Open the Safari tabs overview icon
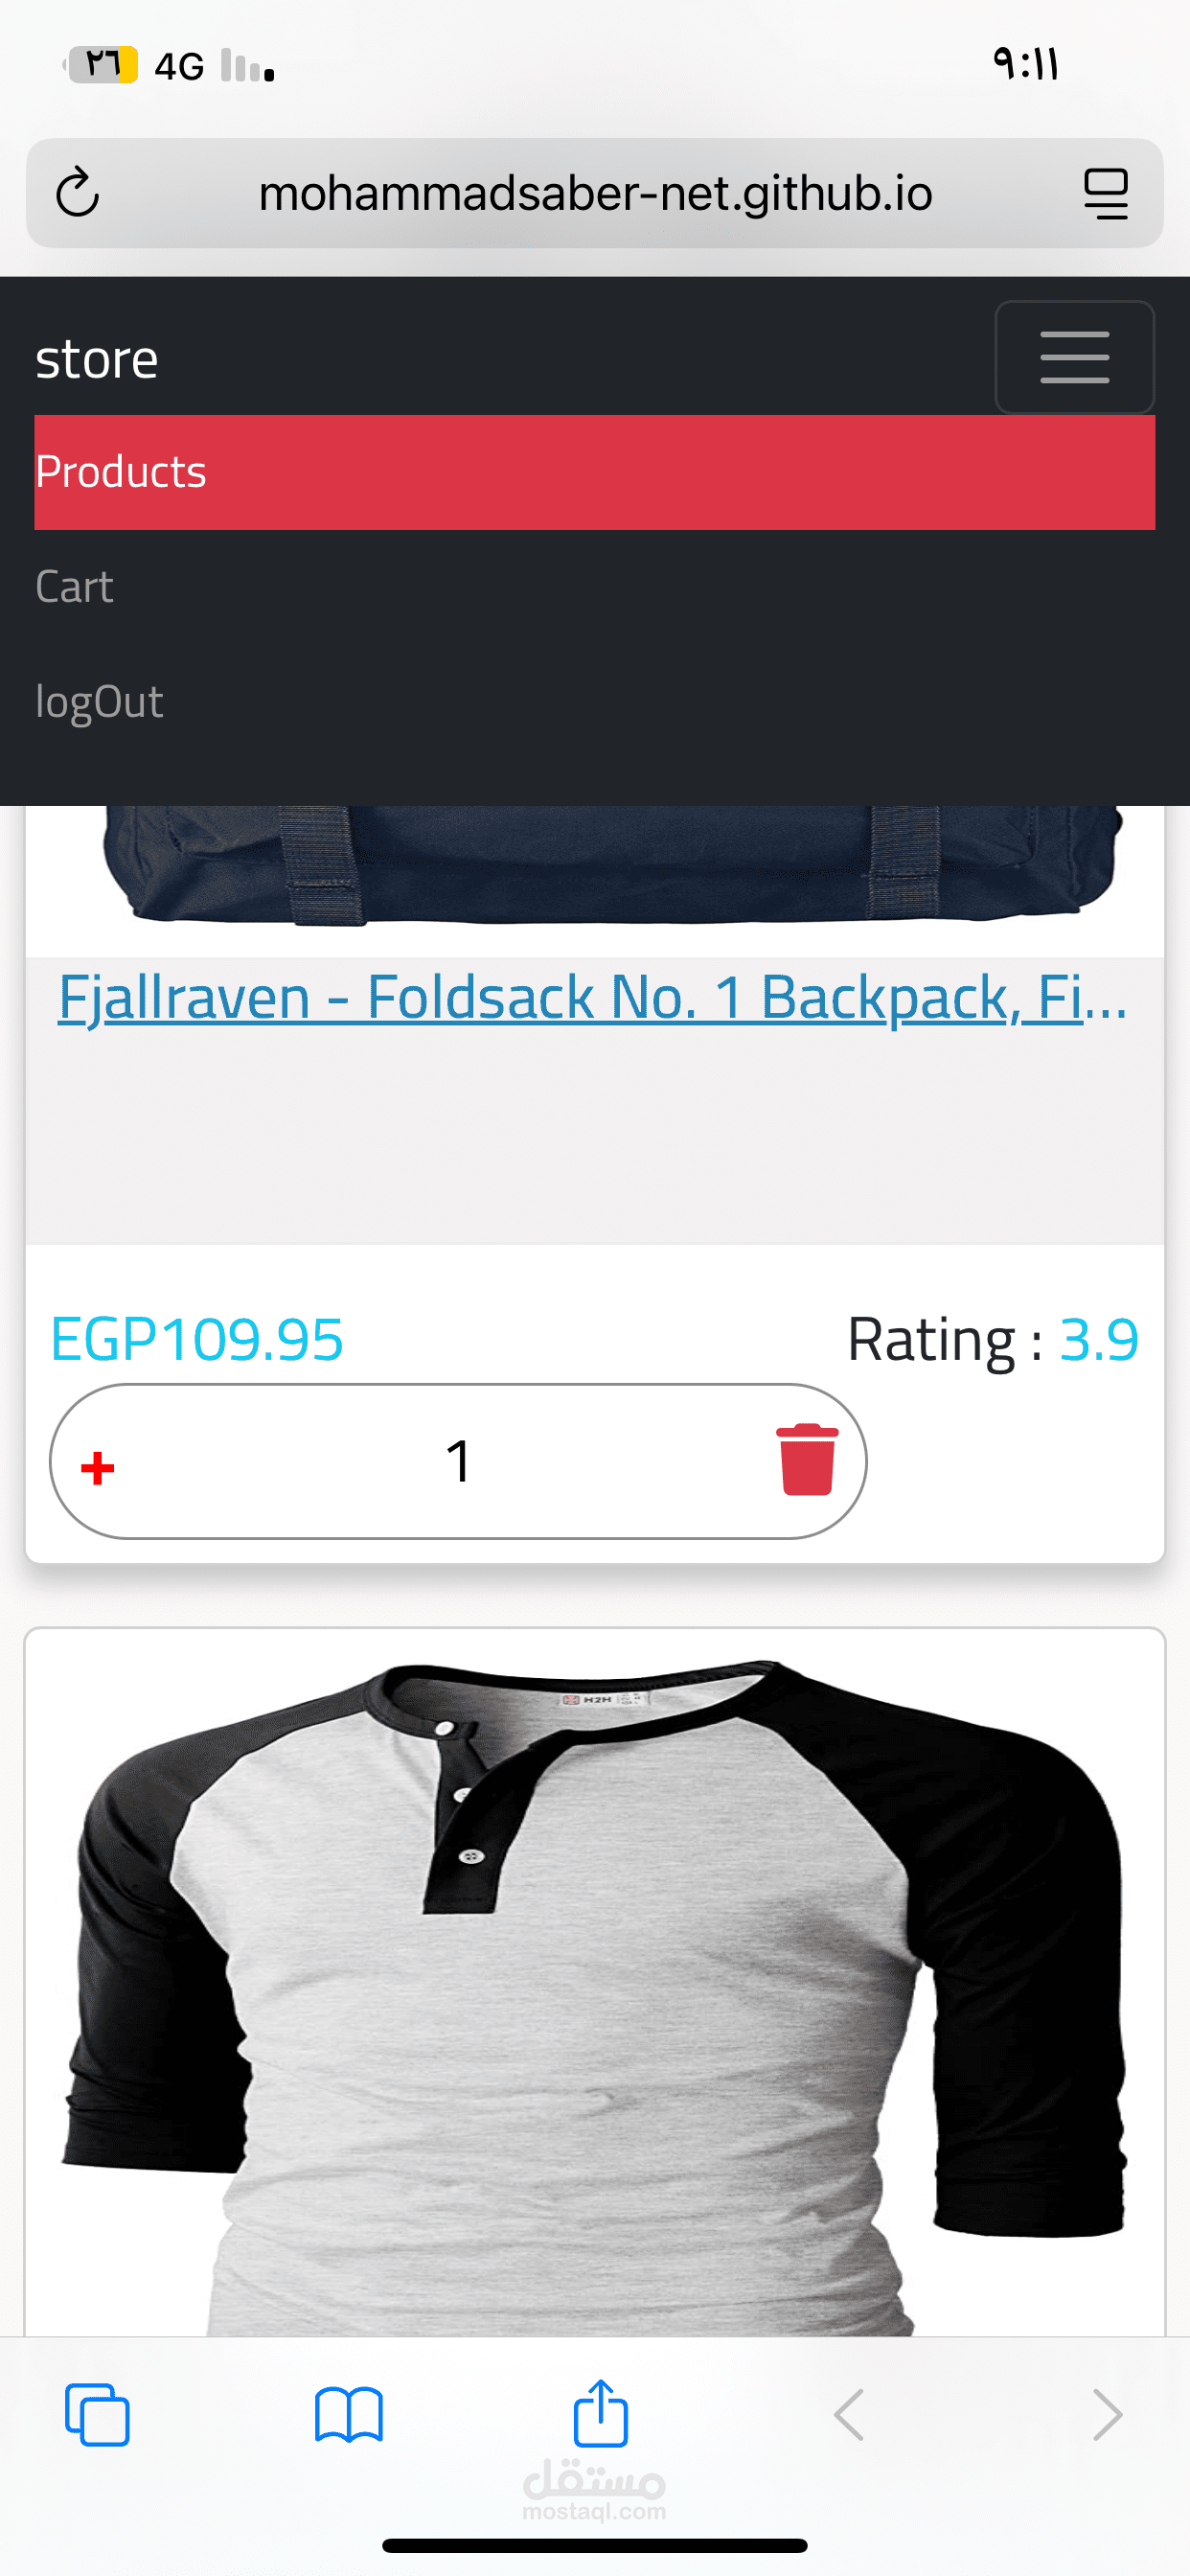1190x2576 pixels. click(x=97, y=2415)
